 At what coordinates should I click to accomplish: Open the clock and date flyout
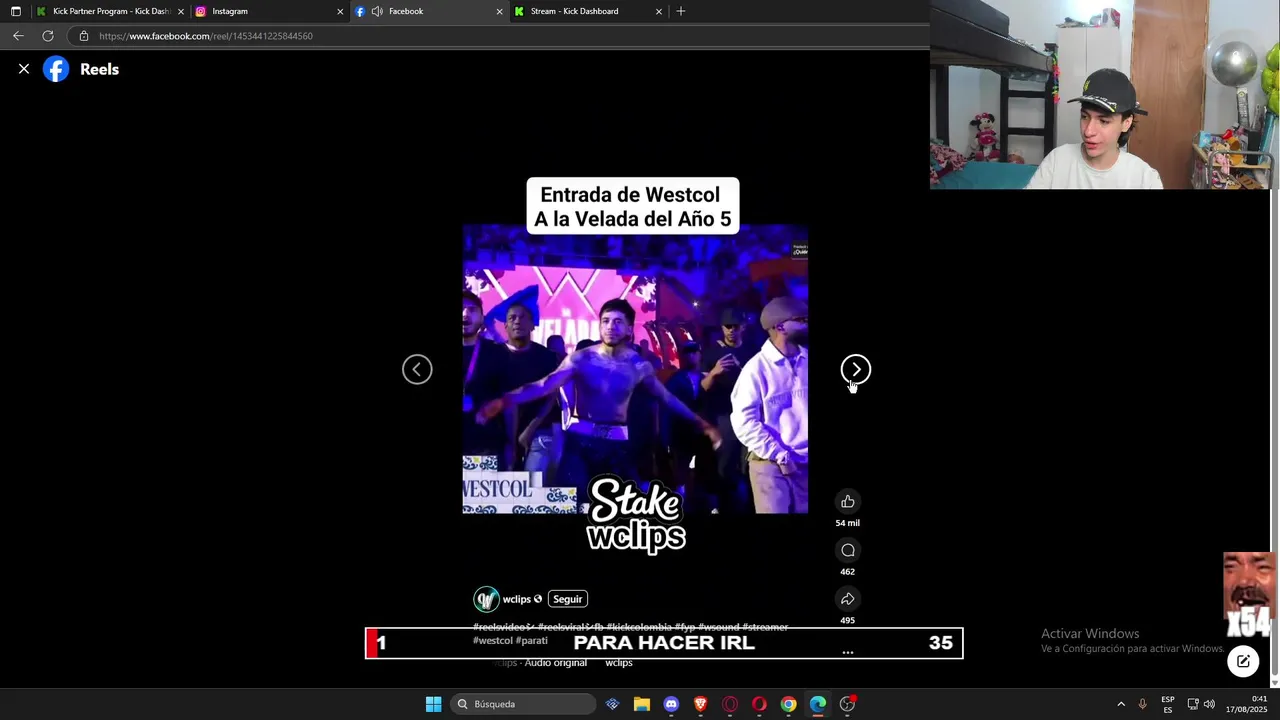click(x=1247, y=704)
